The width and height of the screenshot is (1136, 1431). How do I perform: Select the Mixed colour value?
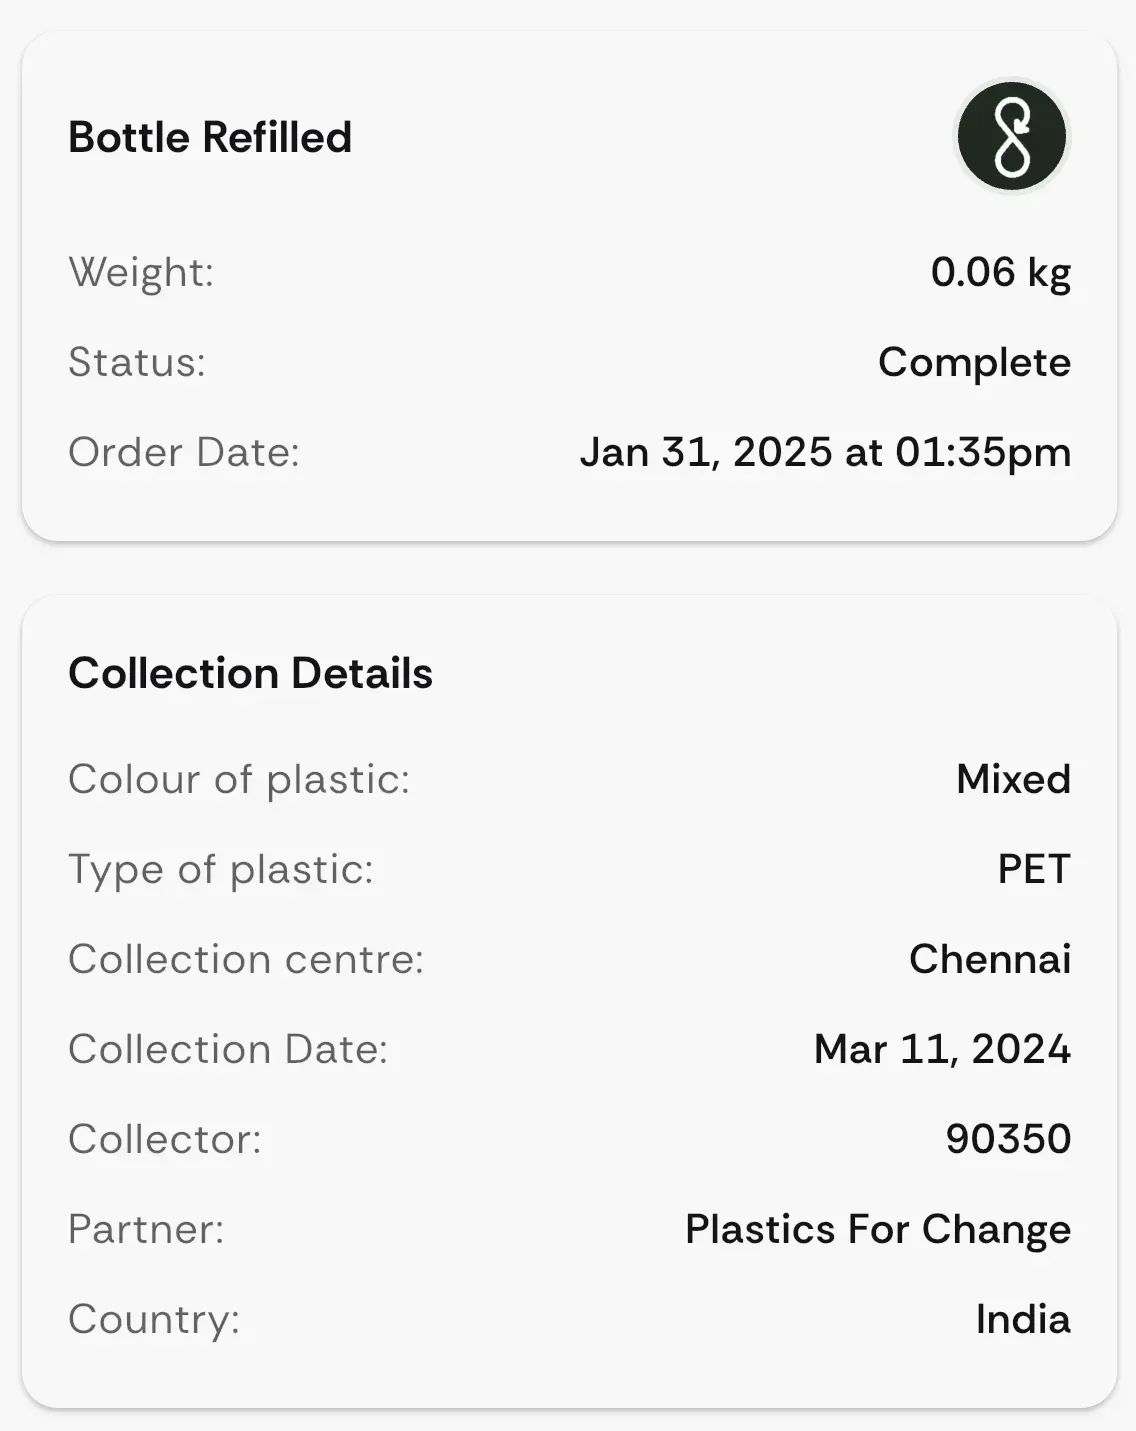[x=1013, y=779]
